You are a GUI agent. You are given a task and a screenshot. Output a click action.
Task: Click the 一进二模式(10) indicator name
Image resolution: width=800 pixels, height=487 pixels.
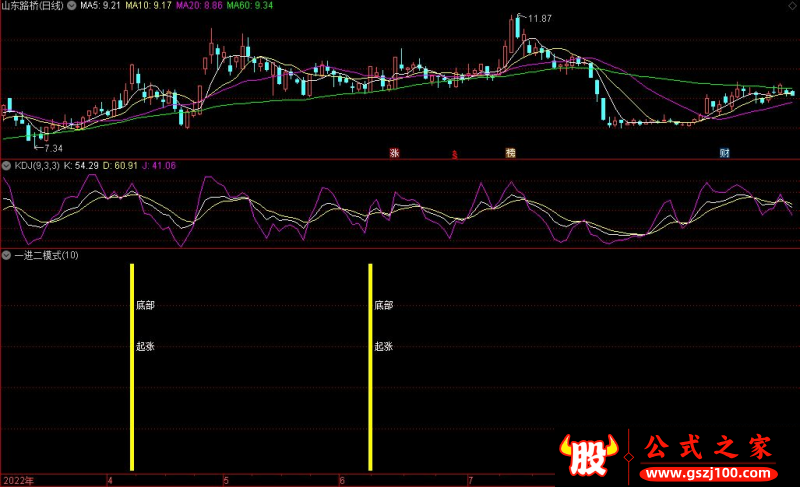pos(46,255)
